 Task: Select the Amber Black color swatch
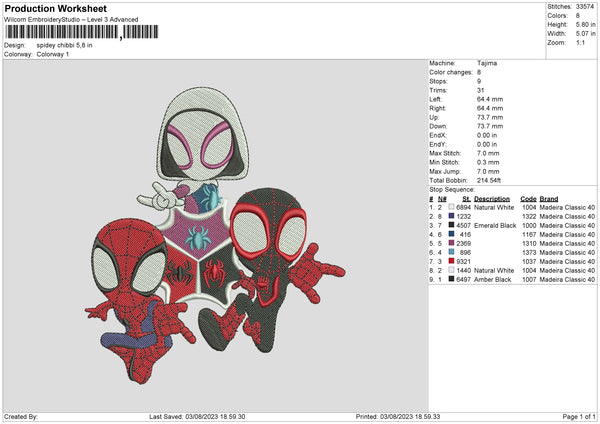[x=451, y=279]
